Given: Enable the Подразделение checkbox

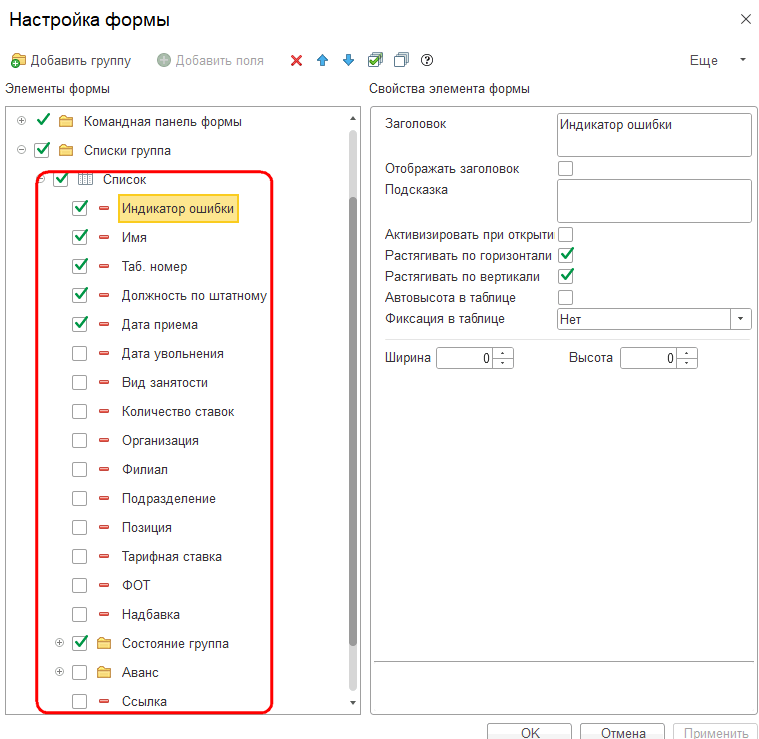Looking at the screenshot, I should pos(79,498).
